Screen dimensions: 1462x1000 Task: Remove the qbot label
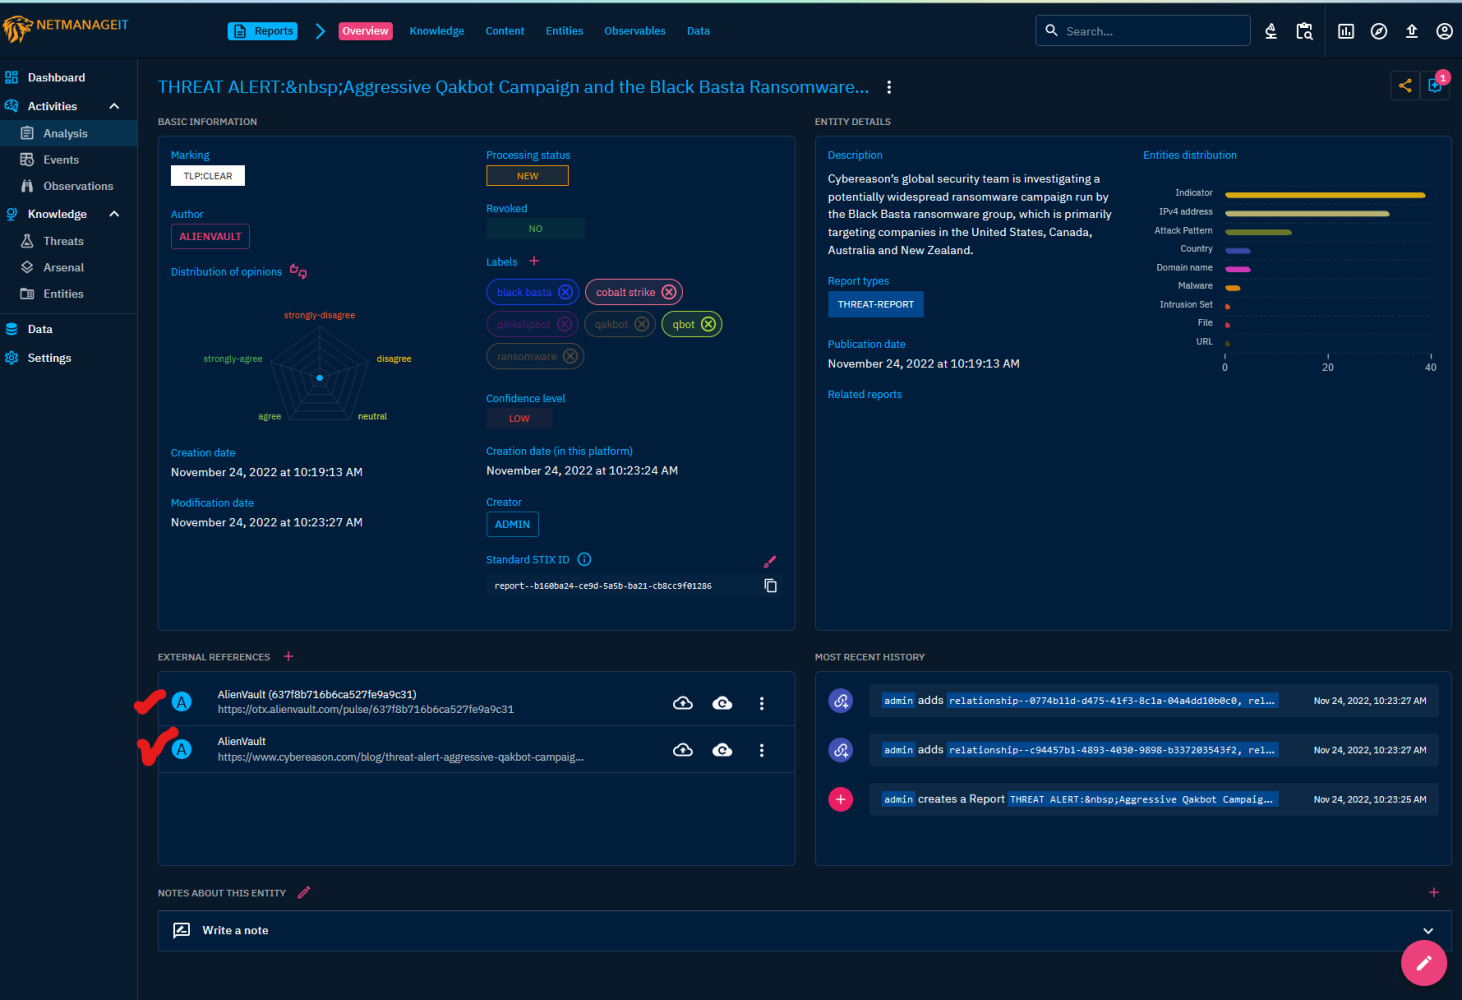(x=708, y=324)
